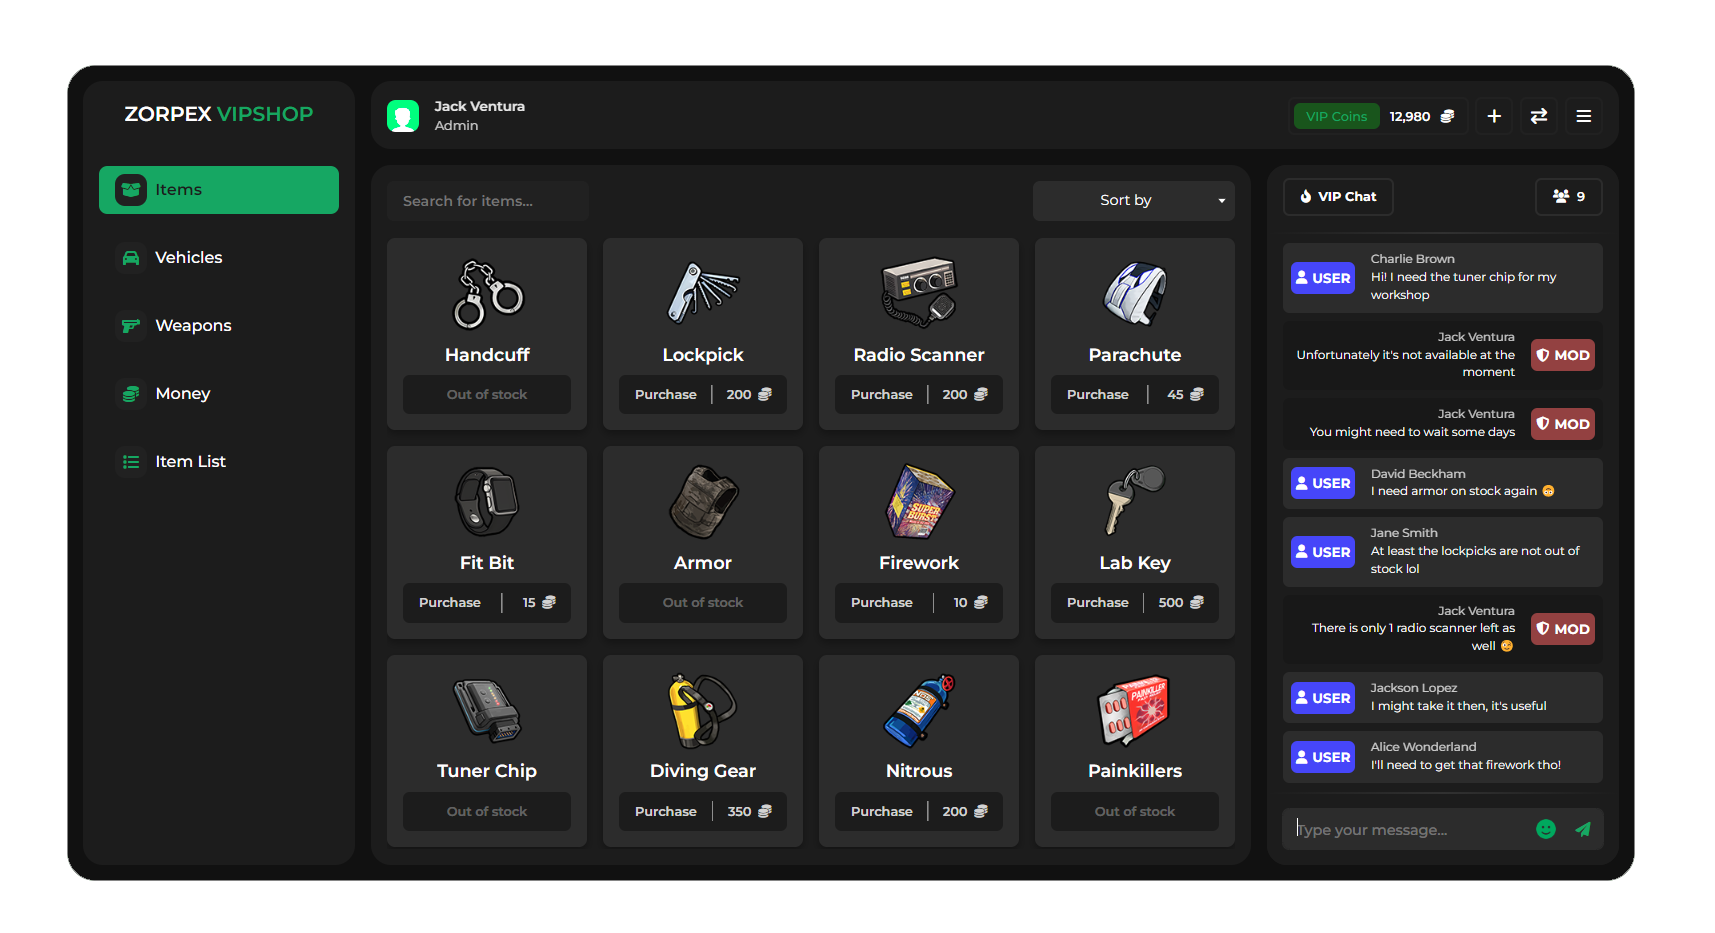Click the Parachute item icon
Viewport: 1715px width, 933px height.
pos(1135,293)
